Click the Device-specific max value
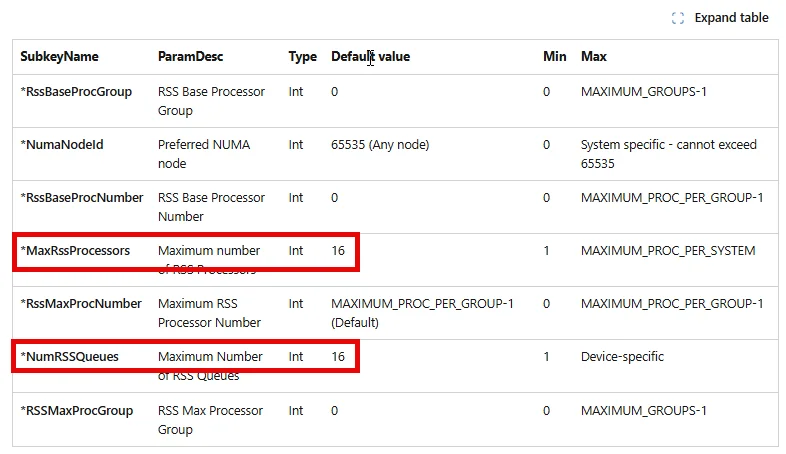Viewport: 786px width, 454px height. point(622,357)
